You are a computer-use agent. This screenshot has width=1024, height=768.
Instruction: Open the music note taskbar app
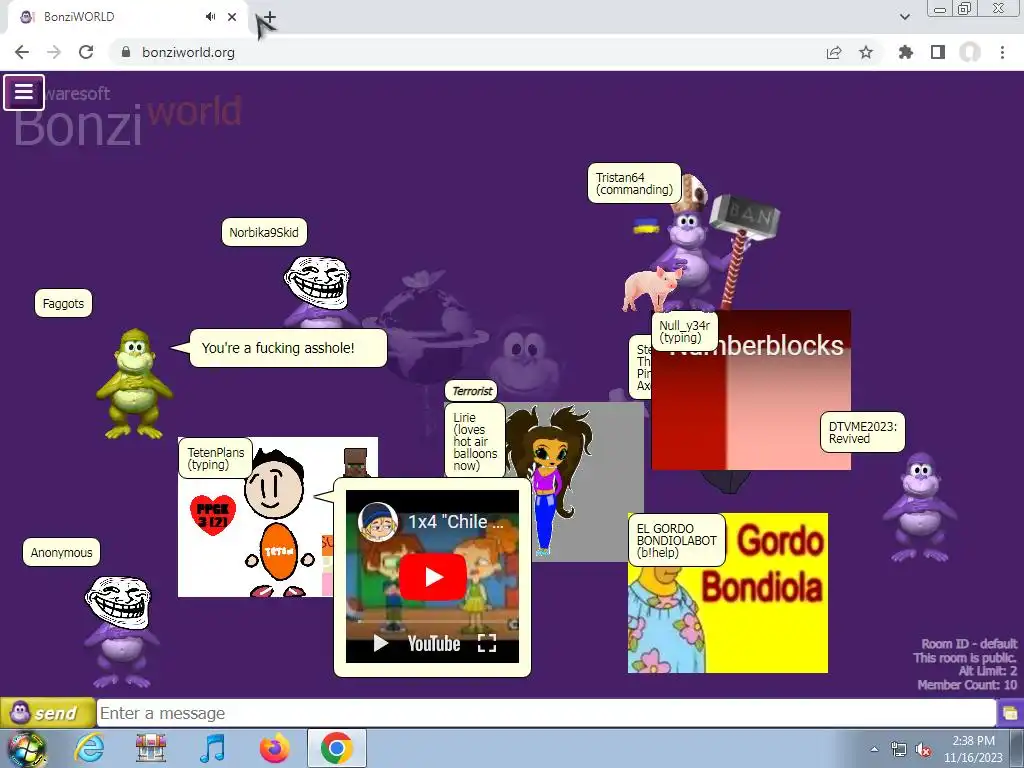(212, 748)
